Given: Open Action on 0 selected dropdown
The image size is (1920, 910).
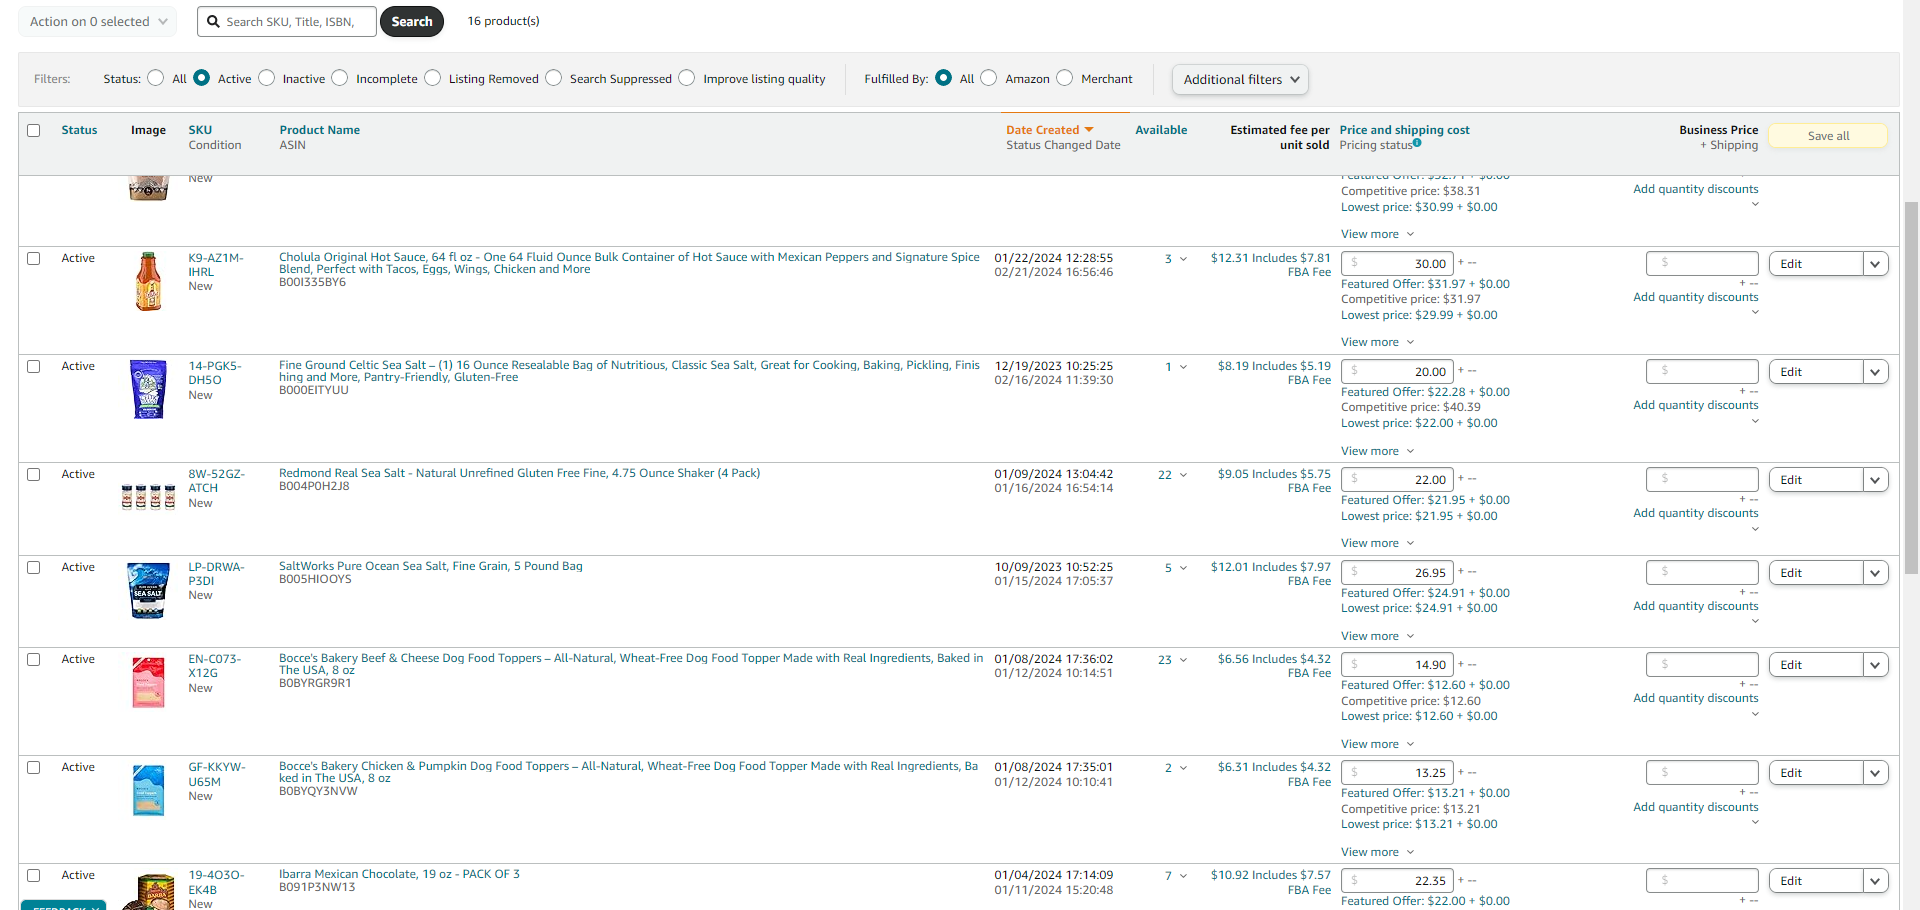Looking at the screenshot, I should pos(98,21).
